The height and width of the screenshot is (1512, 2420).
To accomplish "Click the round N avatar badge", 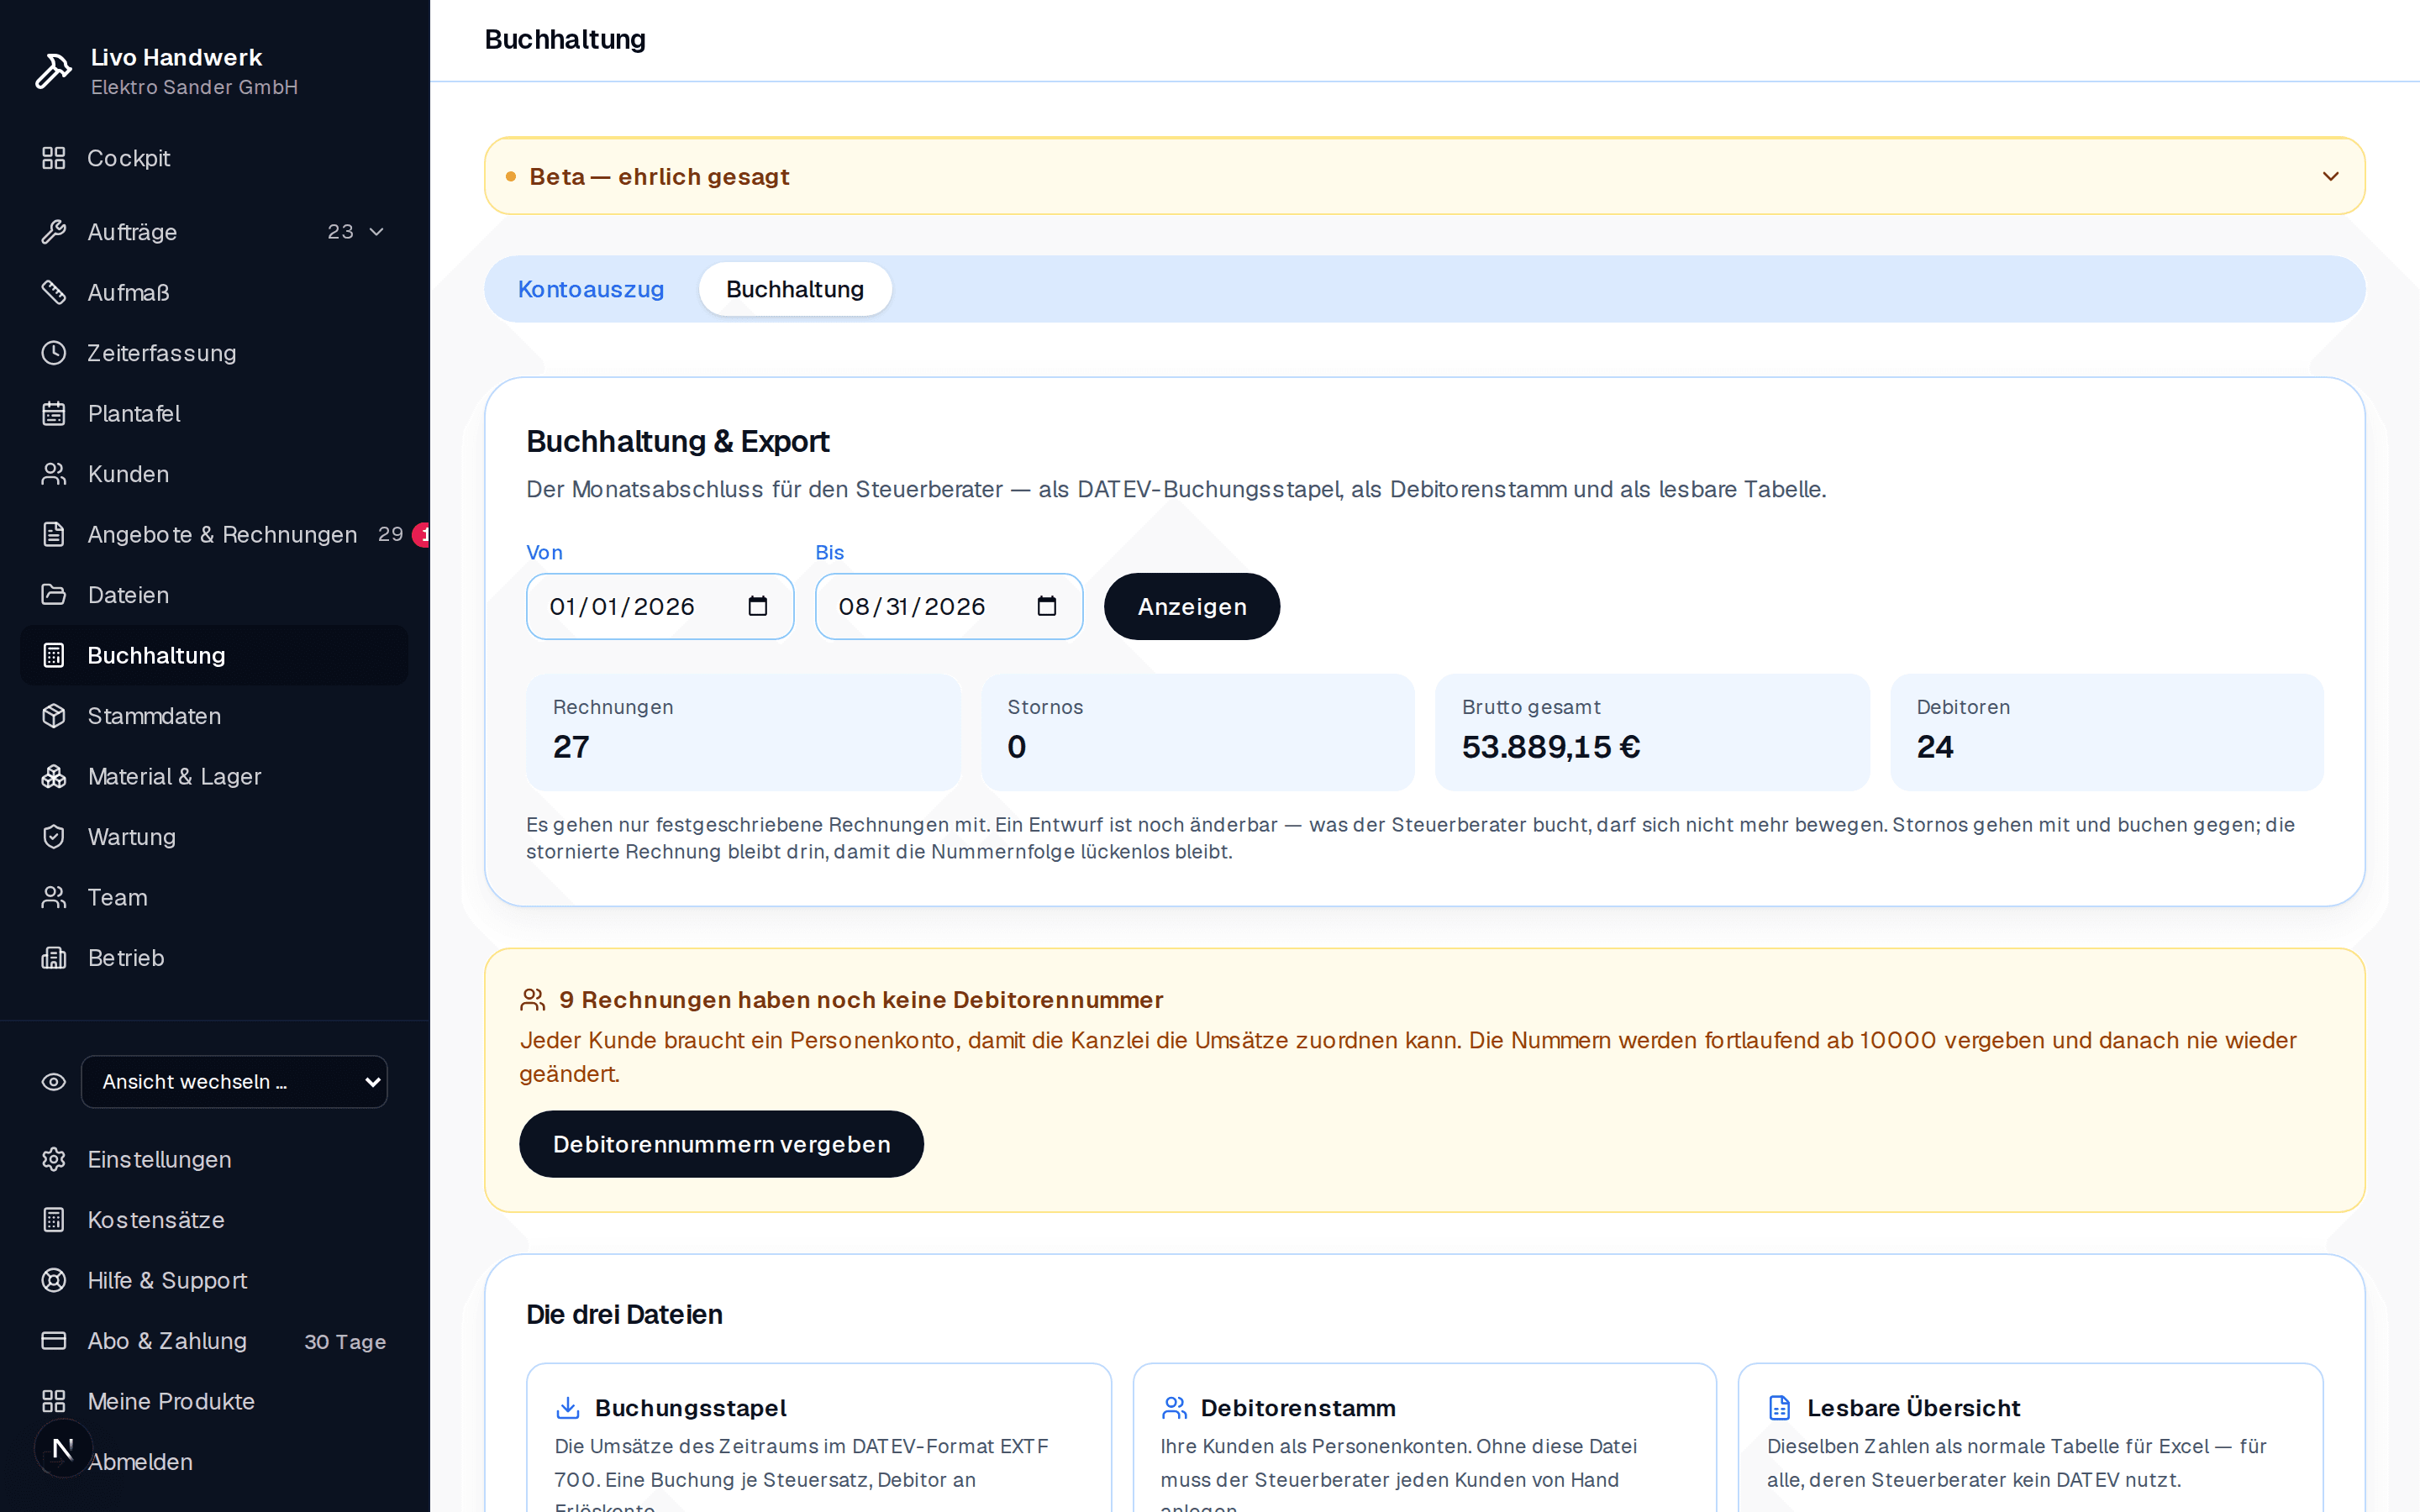I will [x=63, y=1448].
